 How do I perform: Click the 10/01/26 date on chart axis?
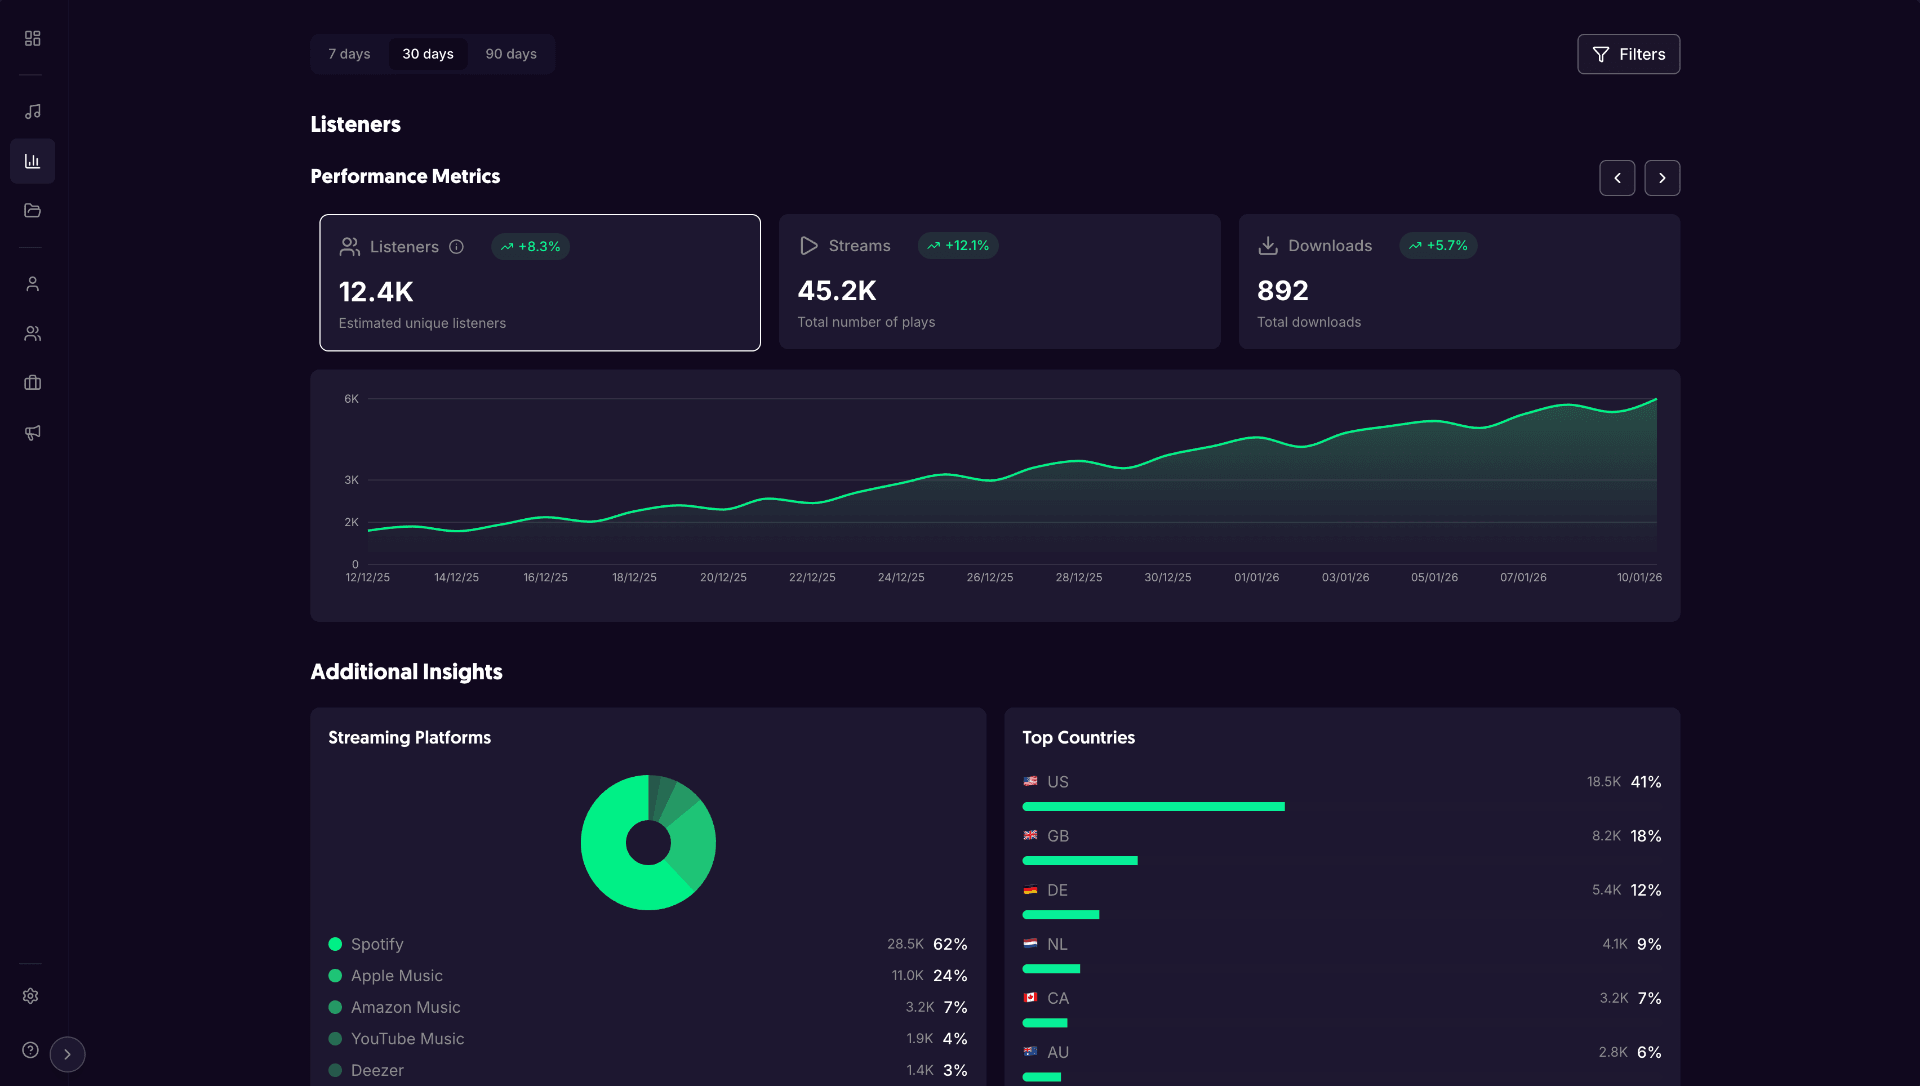coord(1639,578)
